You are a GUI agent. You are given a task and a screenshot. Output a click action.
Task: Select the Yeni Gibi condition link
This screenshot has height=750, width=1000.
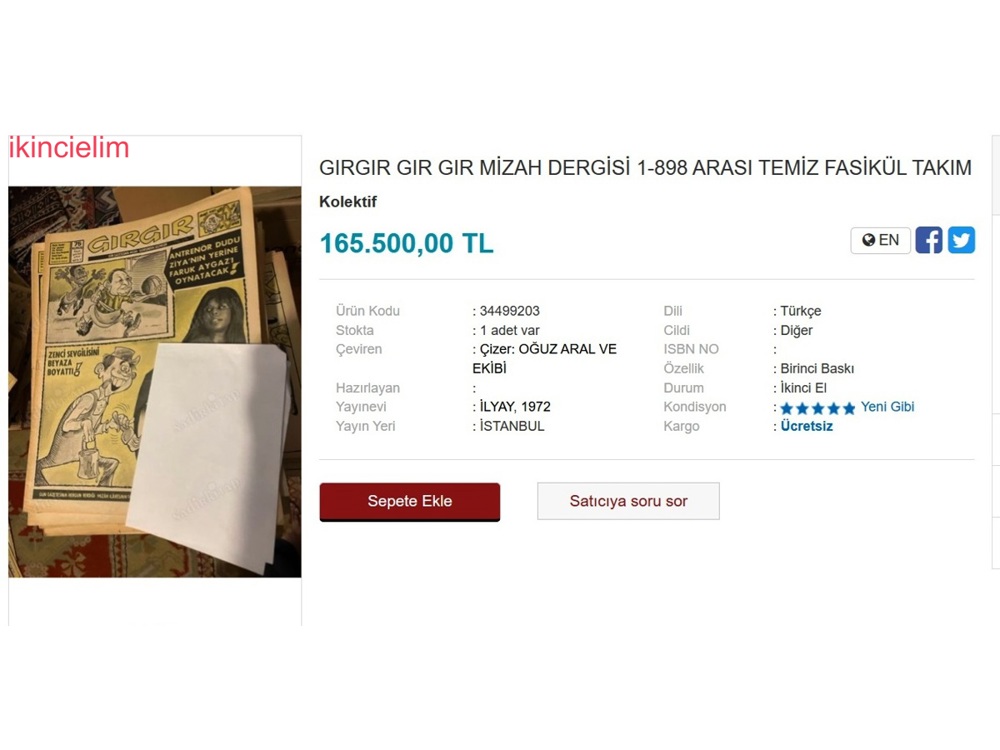[887, 407]
